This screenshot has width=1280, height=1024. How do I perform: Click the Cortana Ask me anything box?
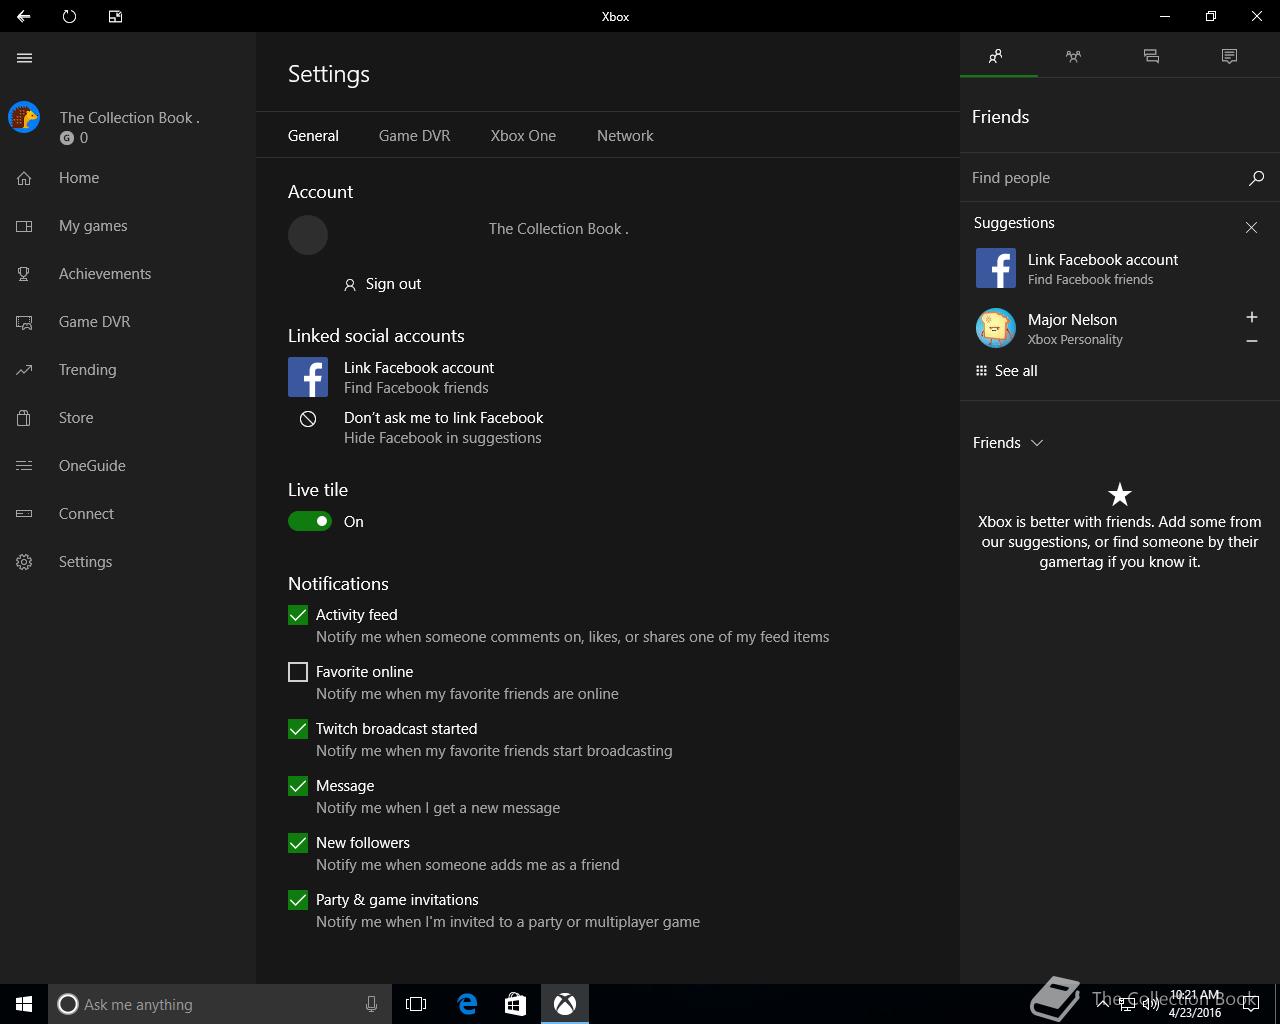pos(219,1004)
